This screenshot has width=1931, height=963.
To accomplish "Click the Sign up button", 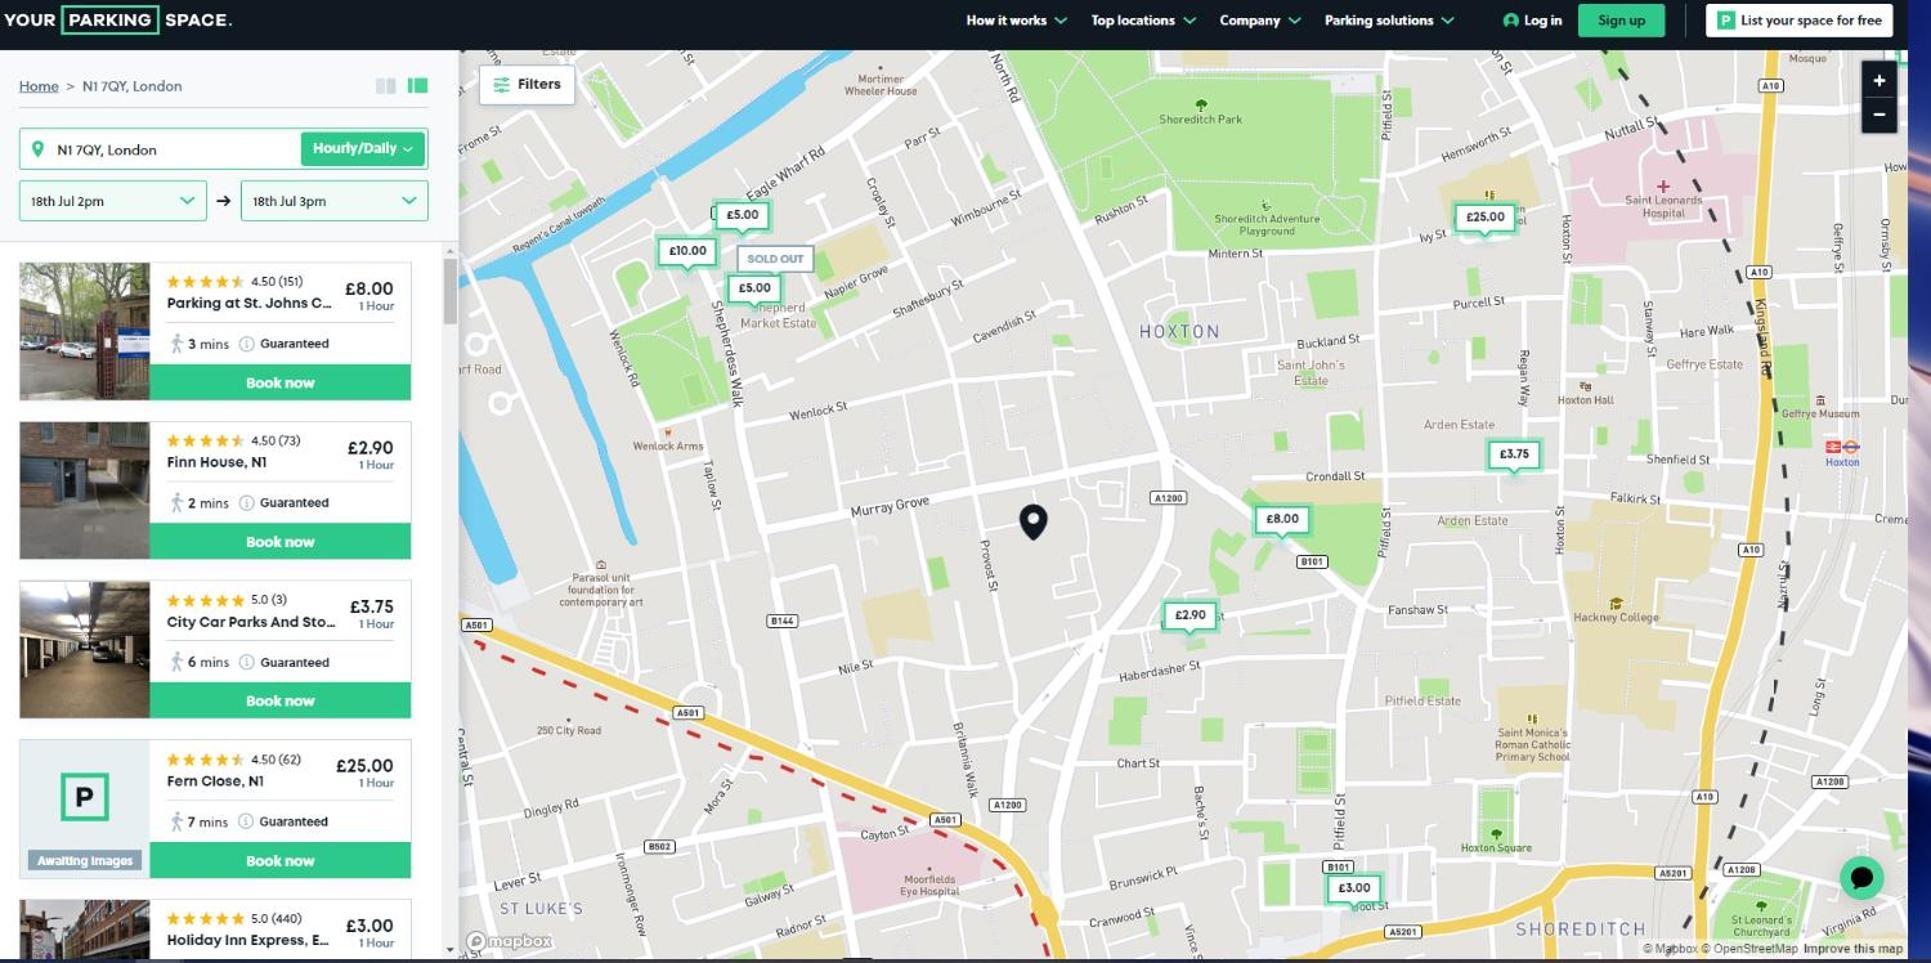I will (1621, 20).
